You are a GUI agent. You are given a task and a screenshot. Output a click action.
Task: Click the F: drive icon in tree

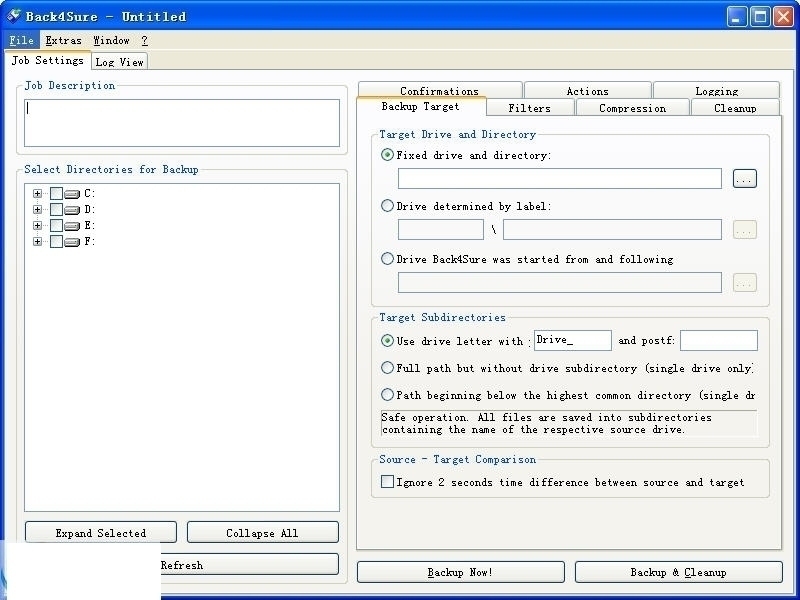[72, 241]
